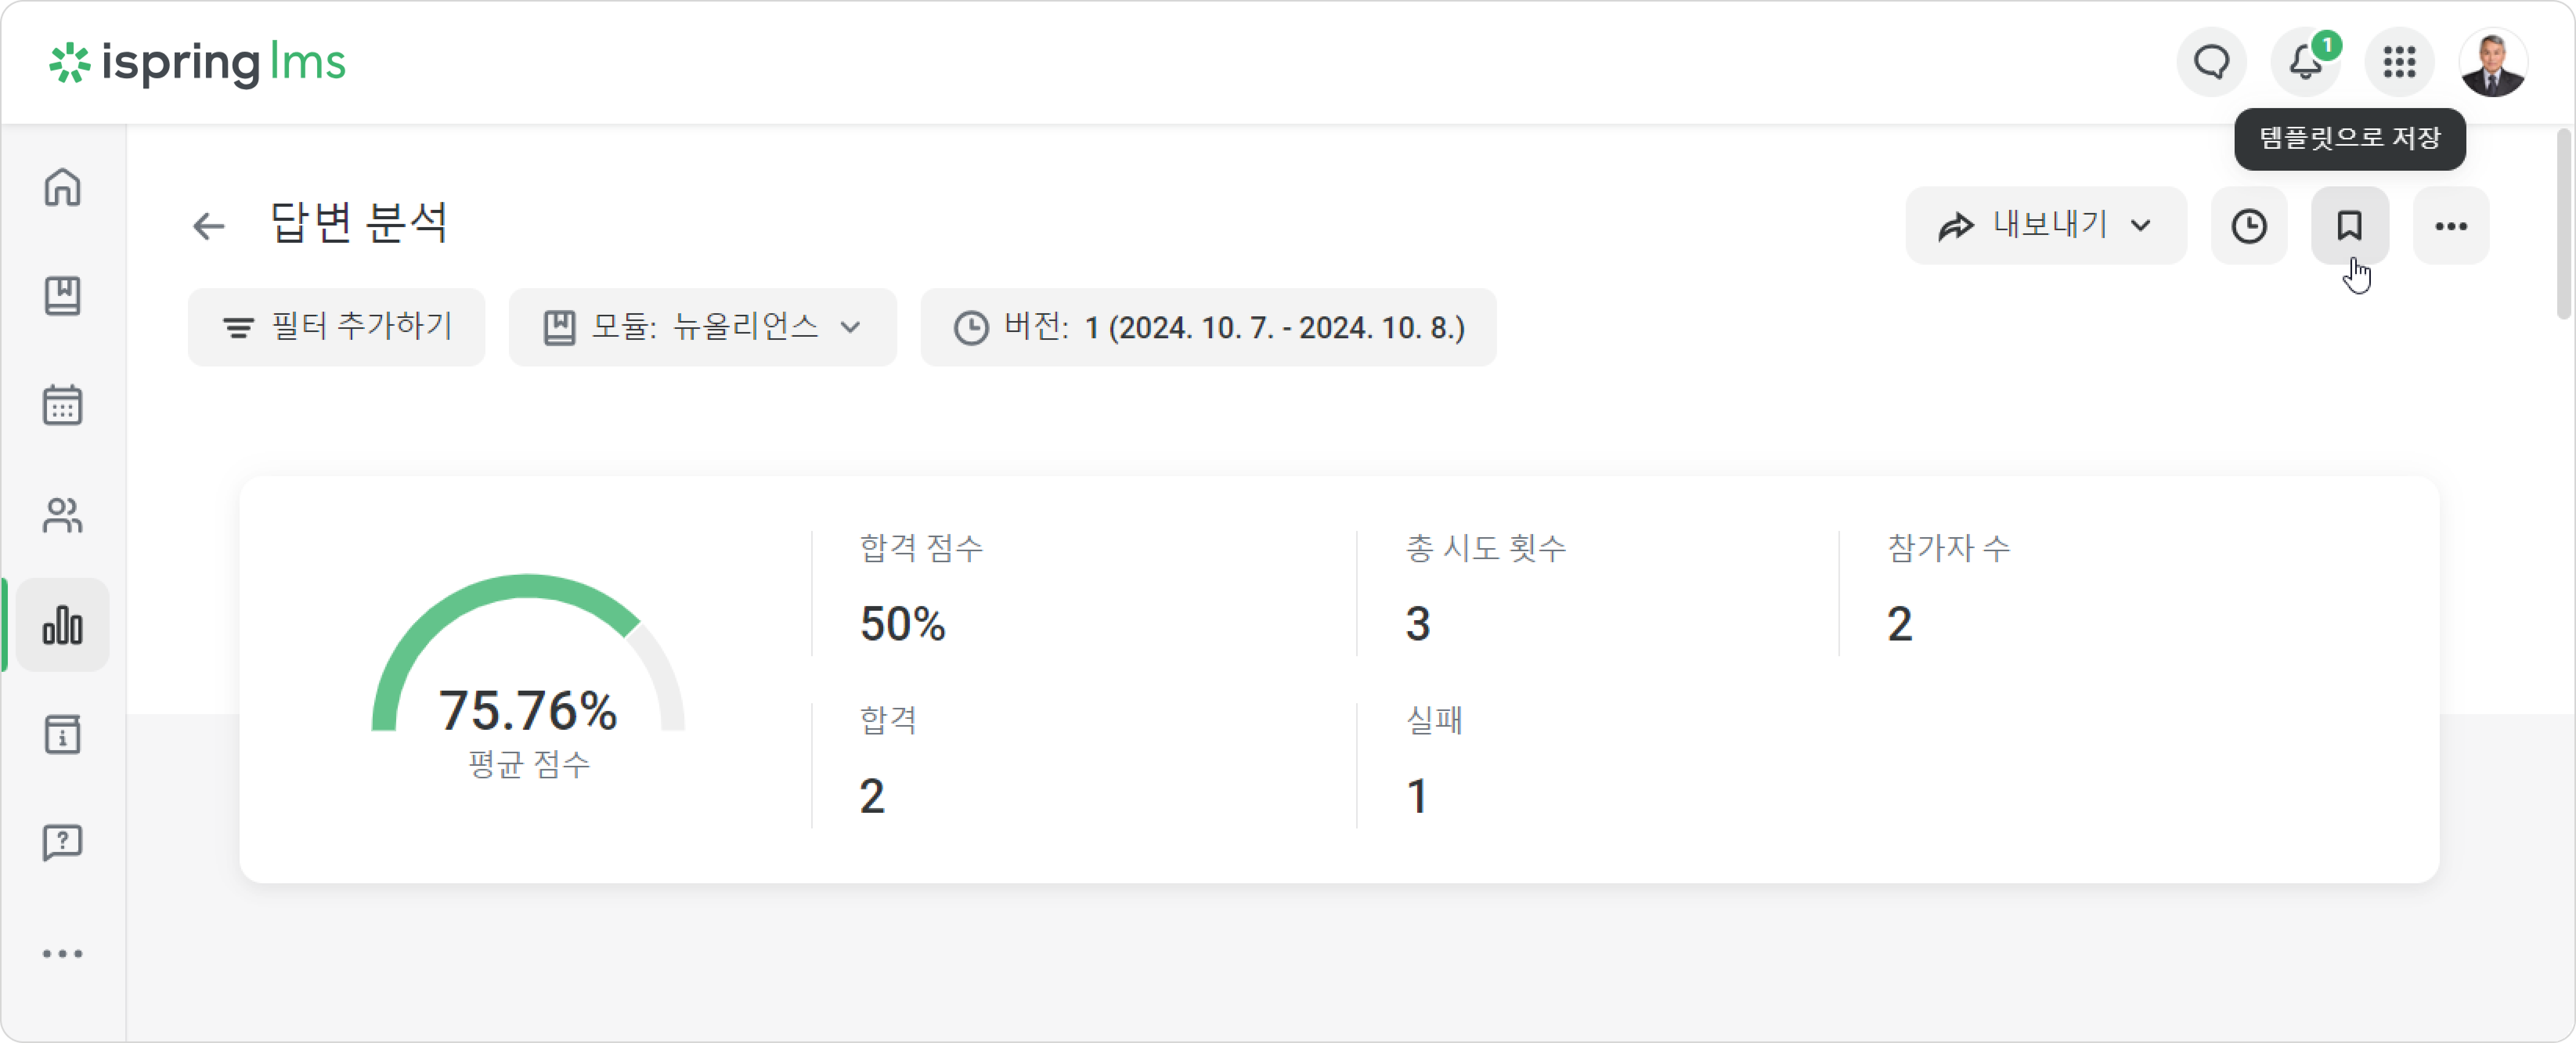Viewport: 2576px width, 1043px height.
Task: Open the three-dot more actions menu
Action: coord(2451,226)
